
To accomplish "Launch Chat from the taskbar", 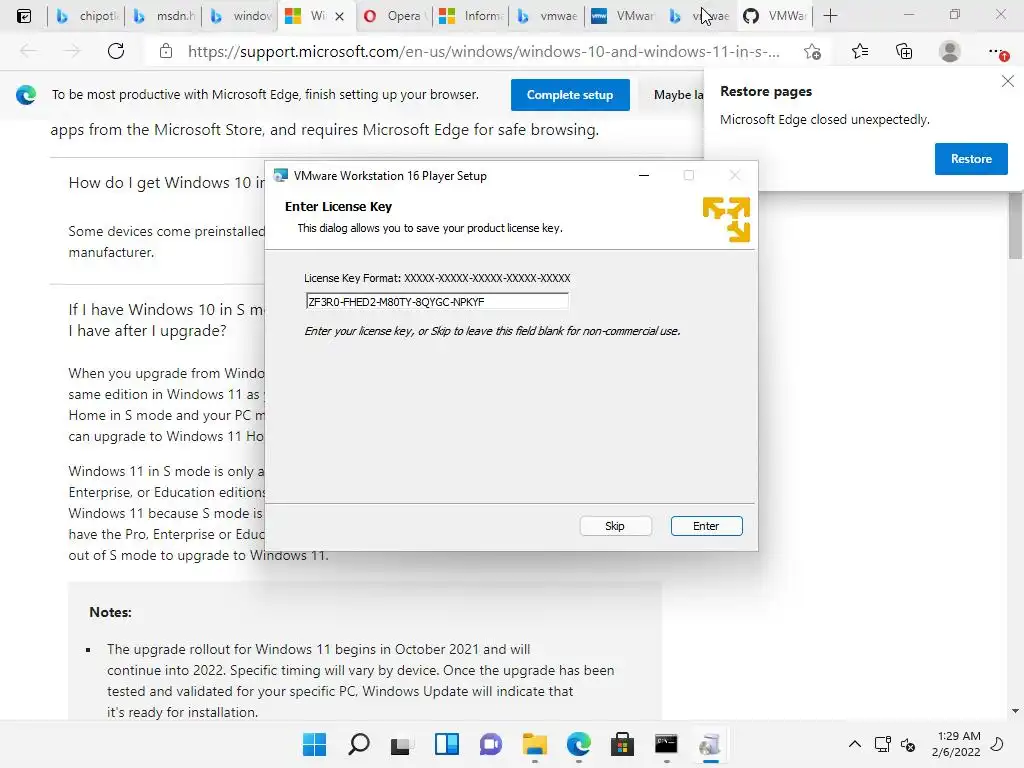I will pyautogui.click(x=490, y=744).
